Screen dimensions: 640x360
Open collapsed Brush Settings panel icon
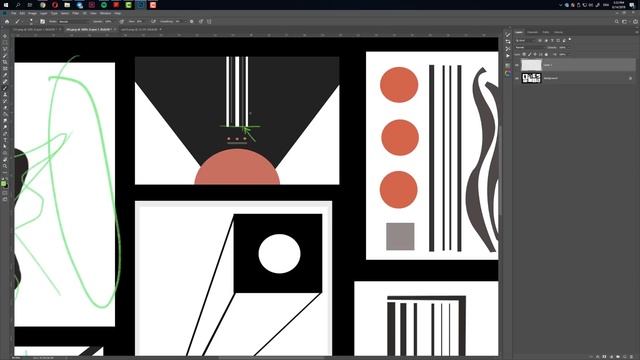pyautogui.click(x=508, y=35)
